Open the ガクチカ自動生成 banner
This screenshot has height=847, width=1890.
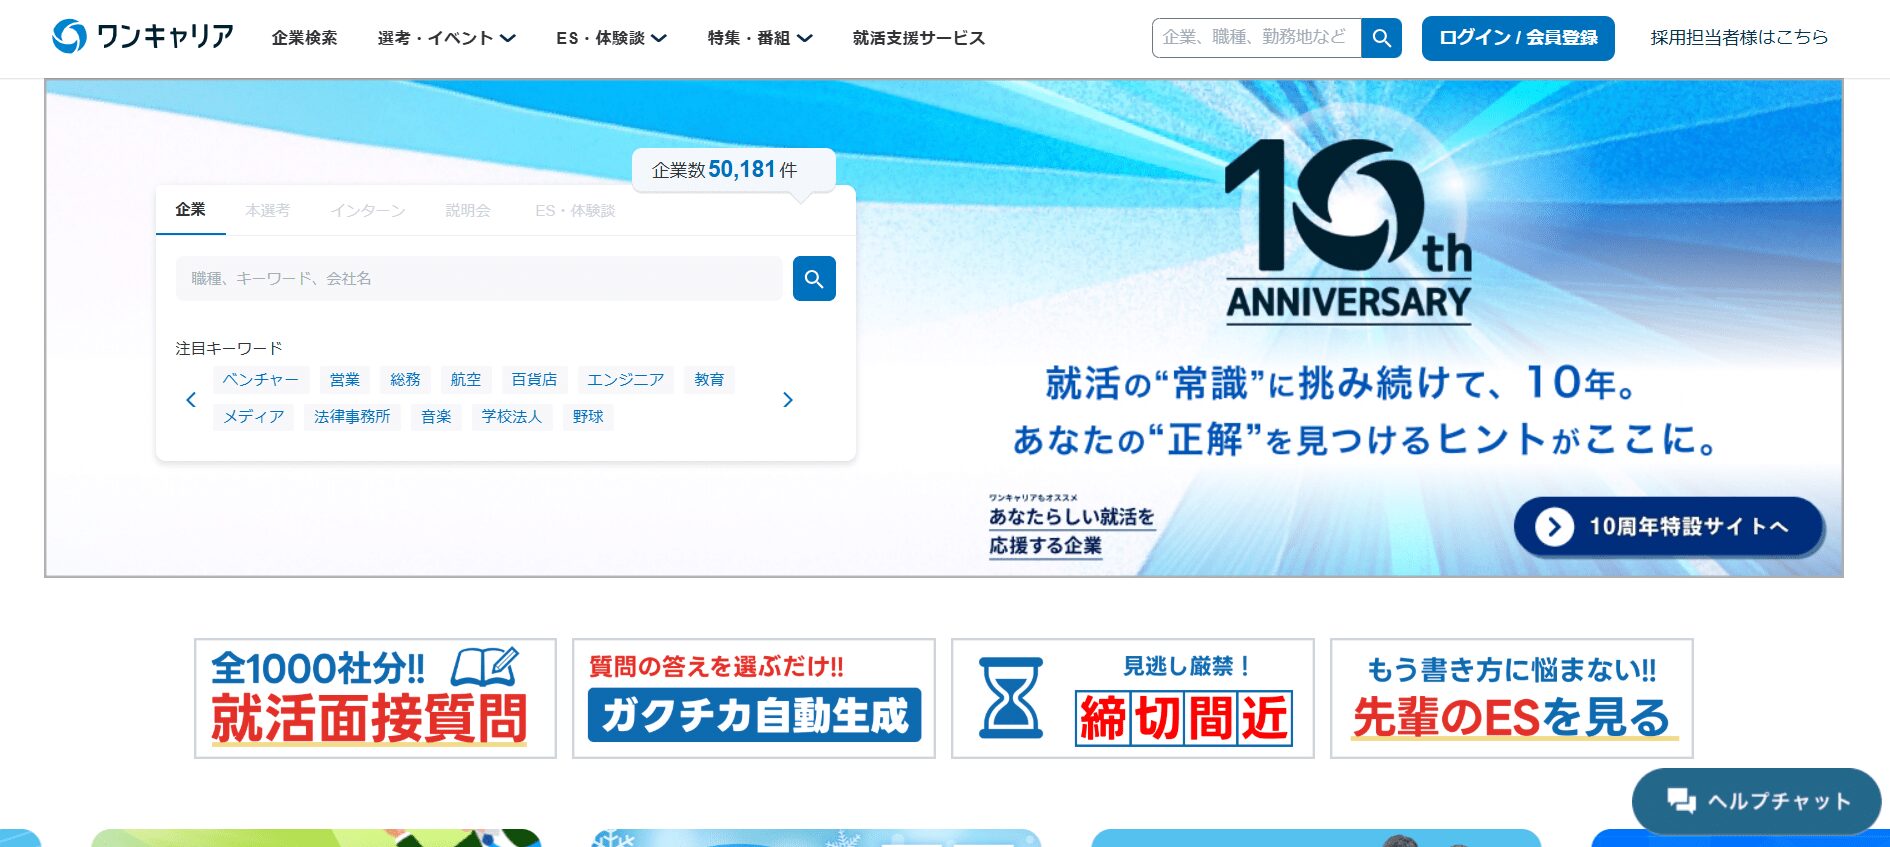(754, 699)
